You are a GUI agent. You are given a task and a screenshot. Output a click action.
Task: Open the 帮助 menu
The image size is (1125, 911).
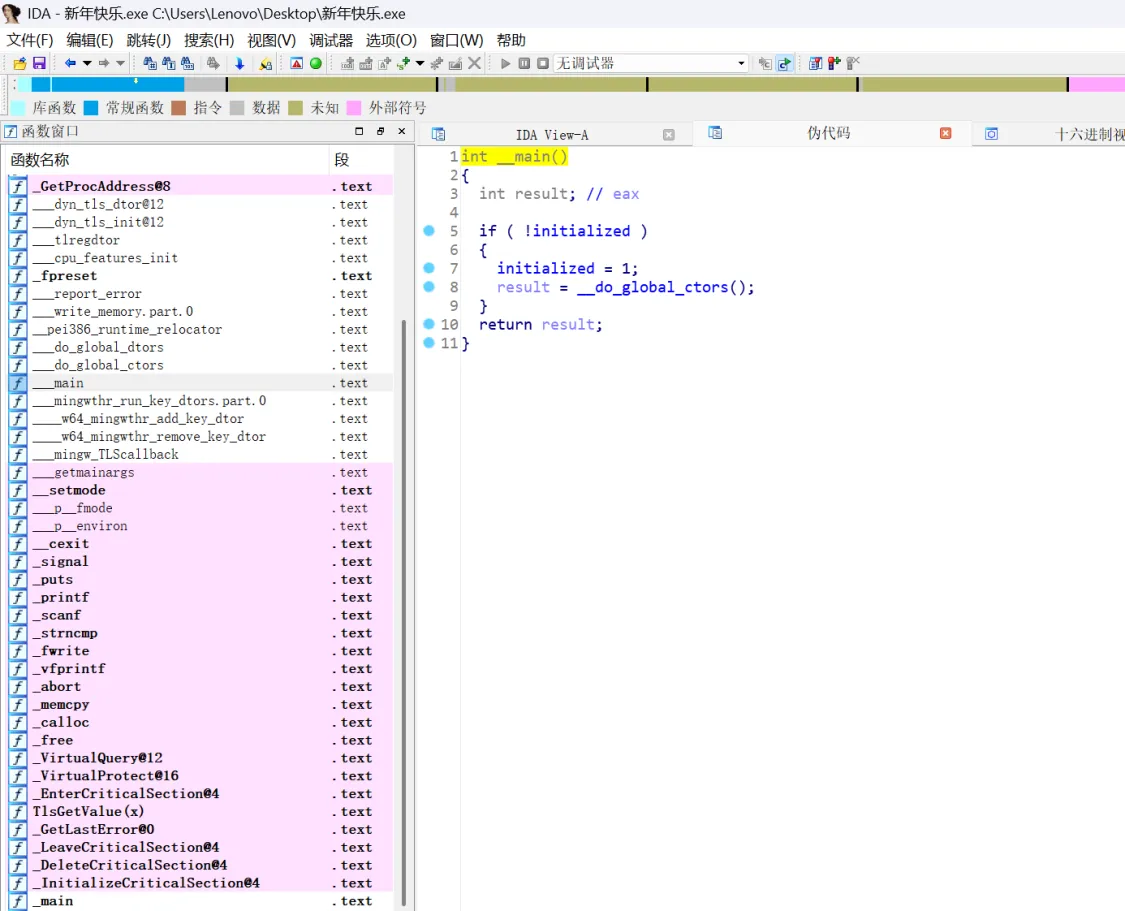point(511,40)
